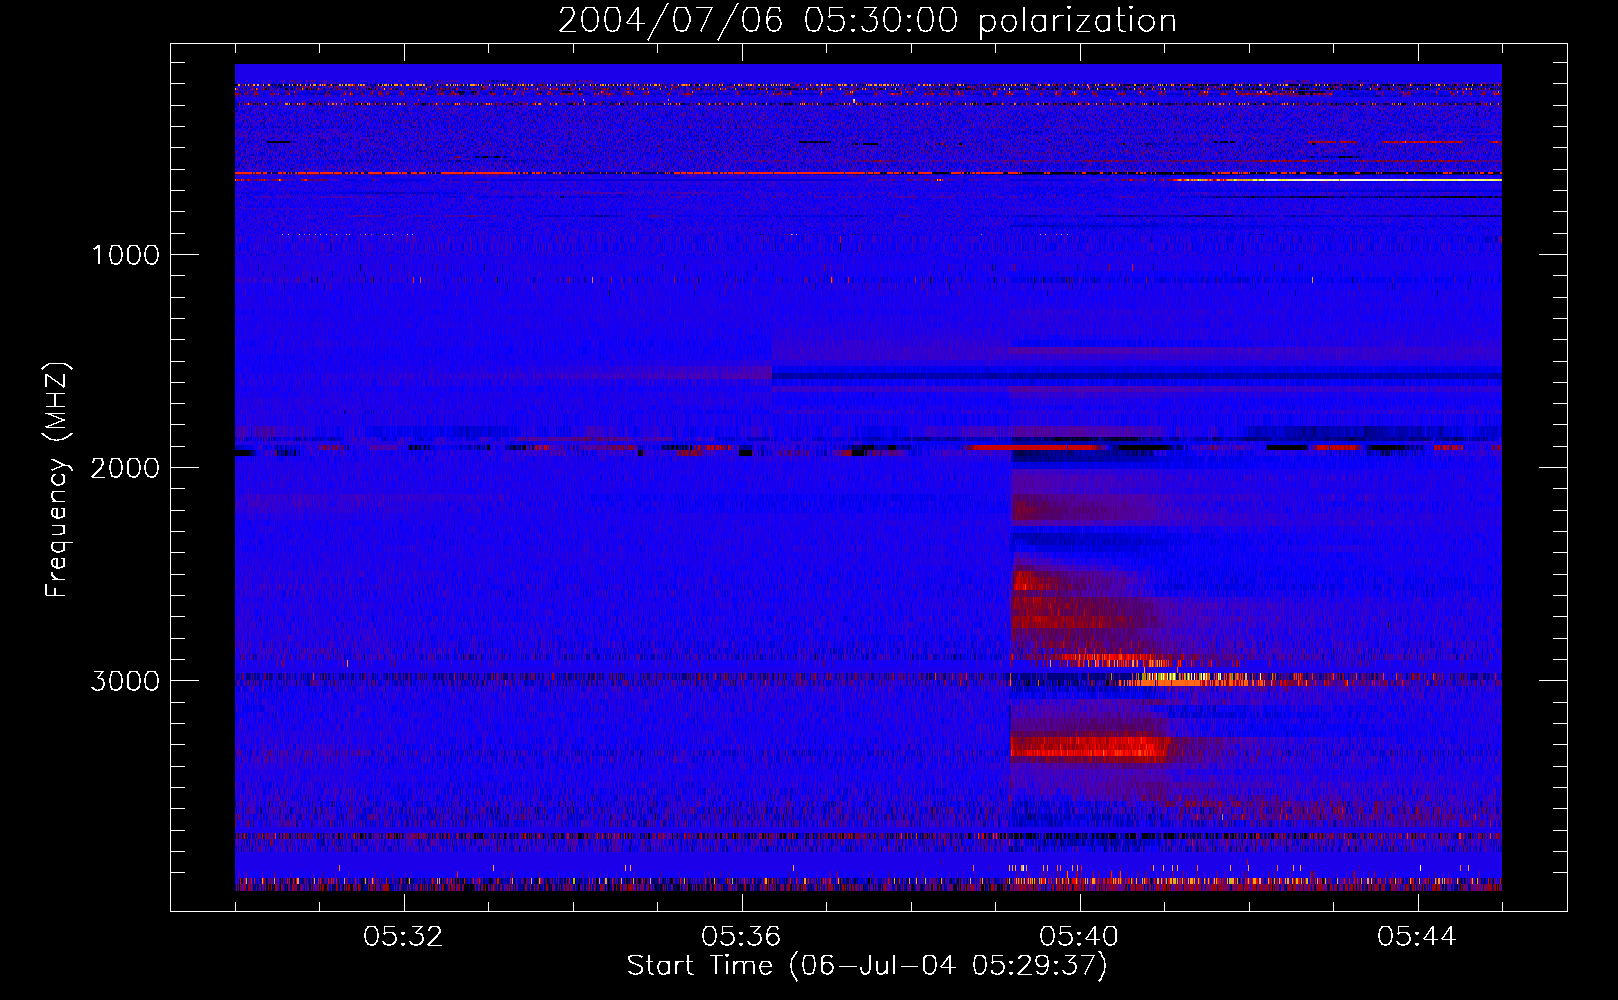Select the 05:36 time tick label

(741, 937)
